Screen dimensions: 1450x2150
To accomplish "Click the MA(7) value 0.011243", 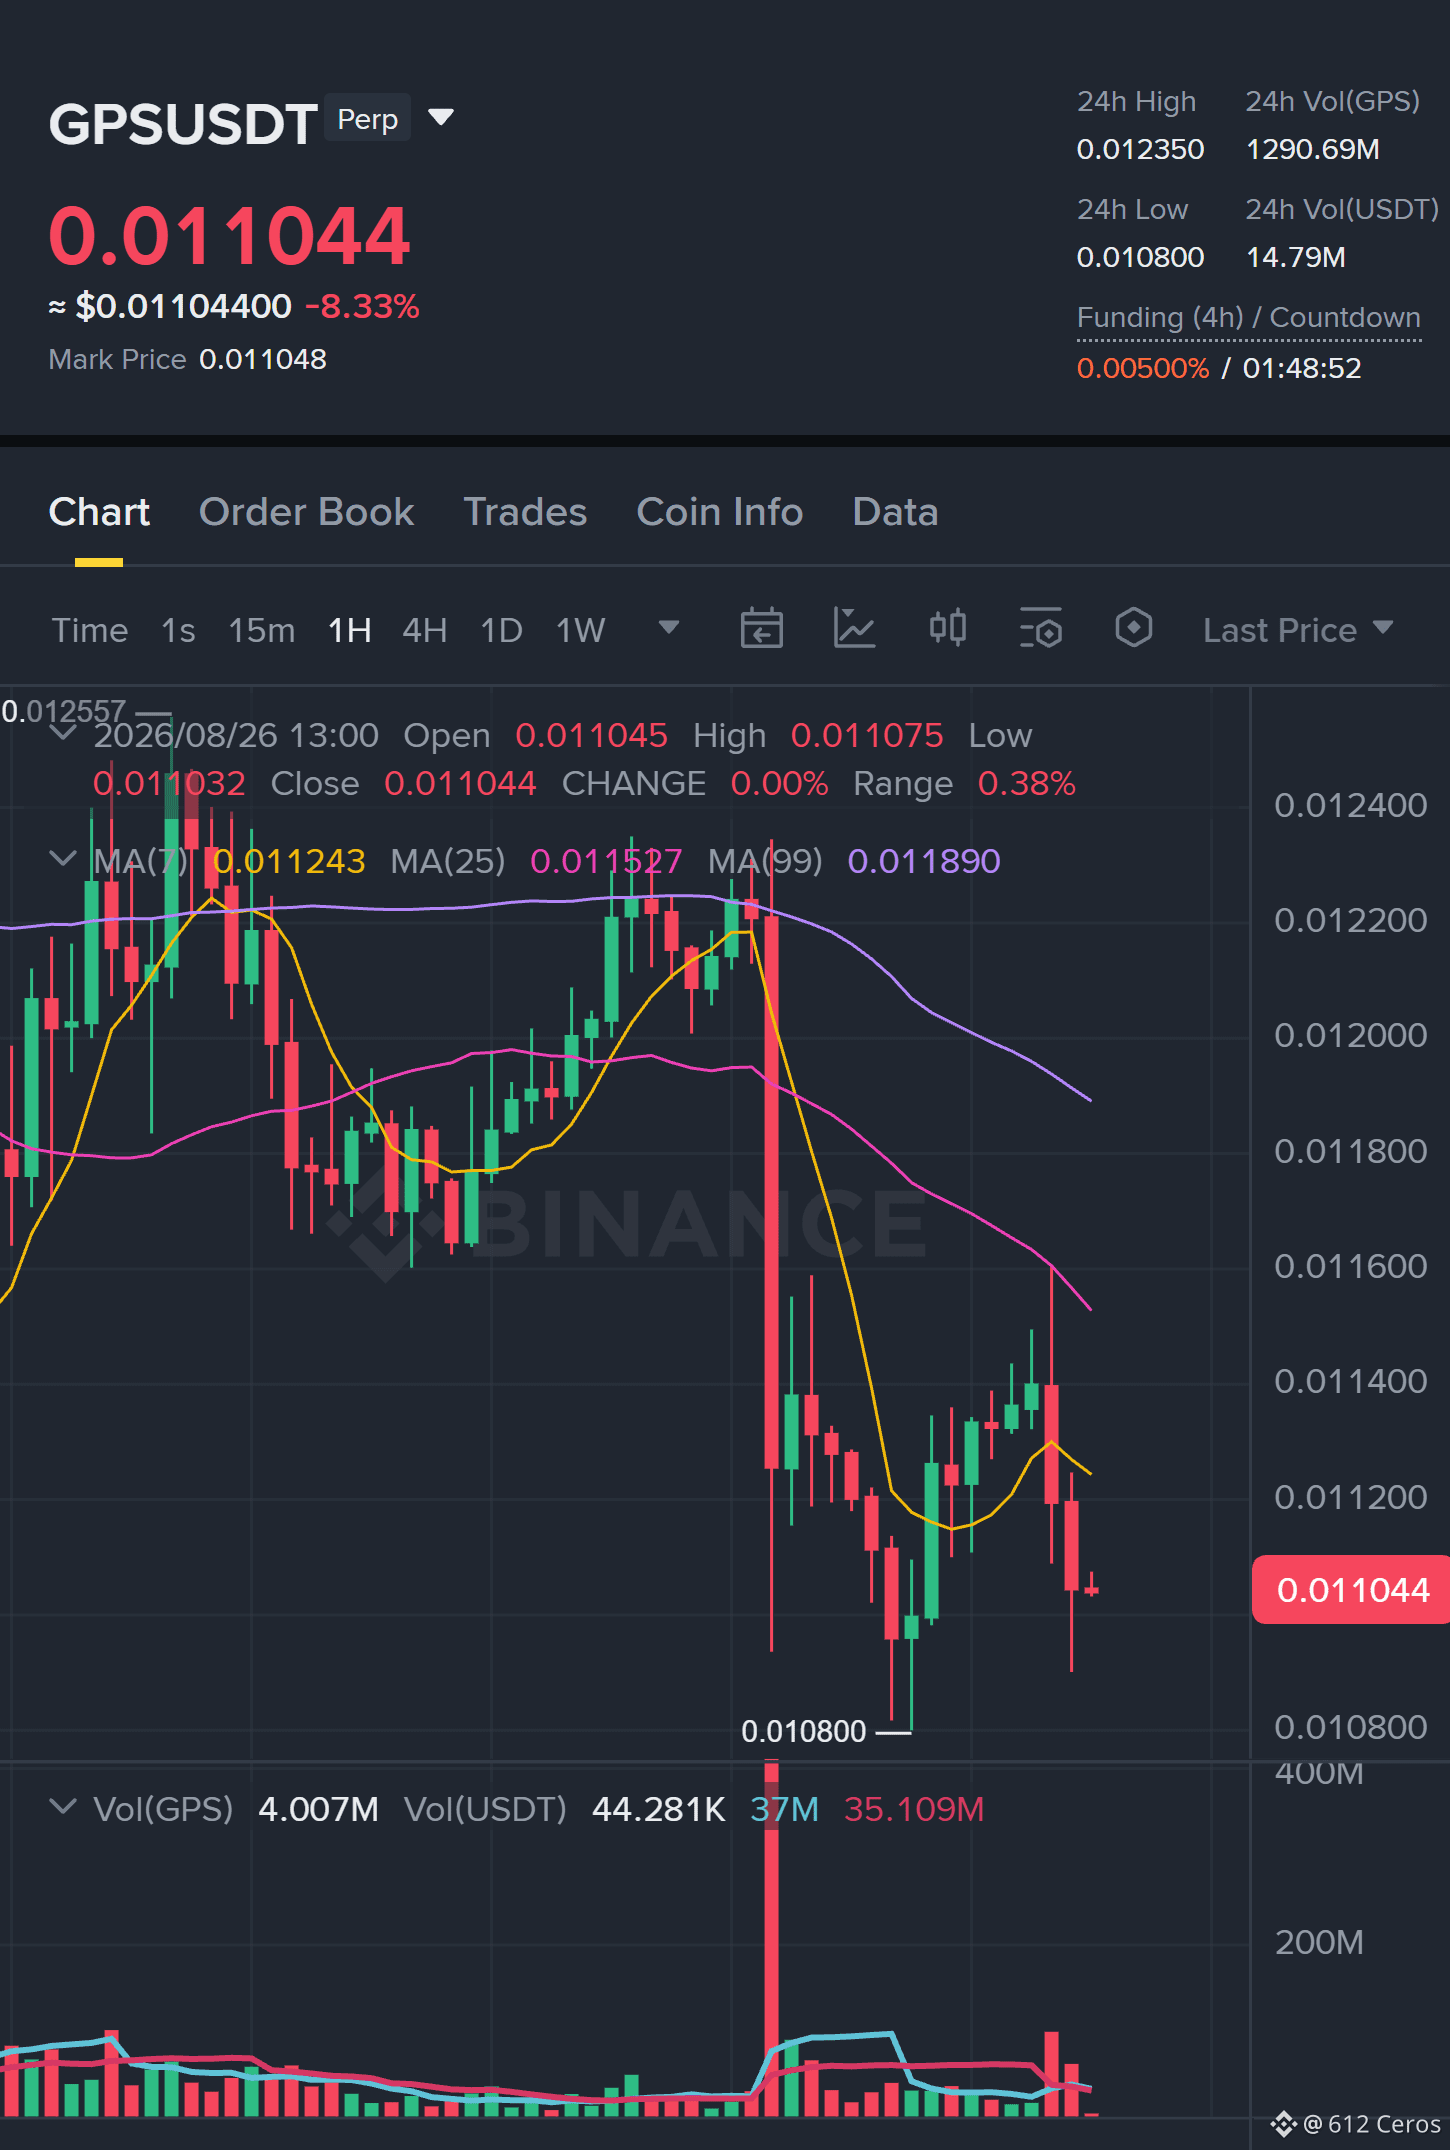I will pyautogui.click(x=289, y=861).
